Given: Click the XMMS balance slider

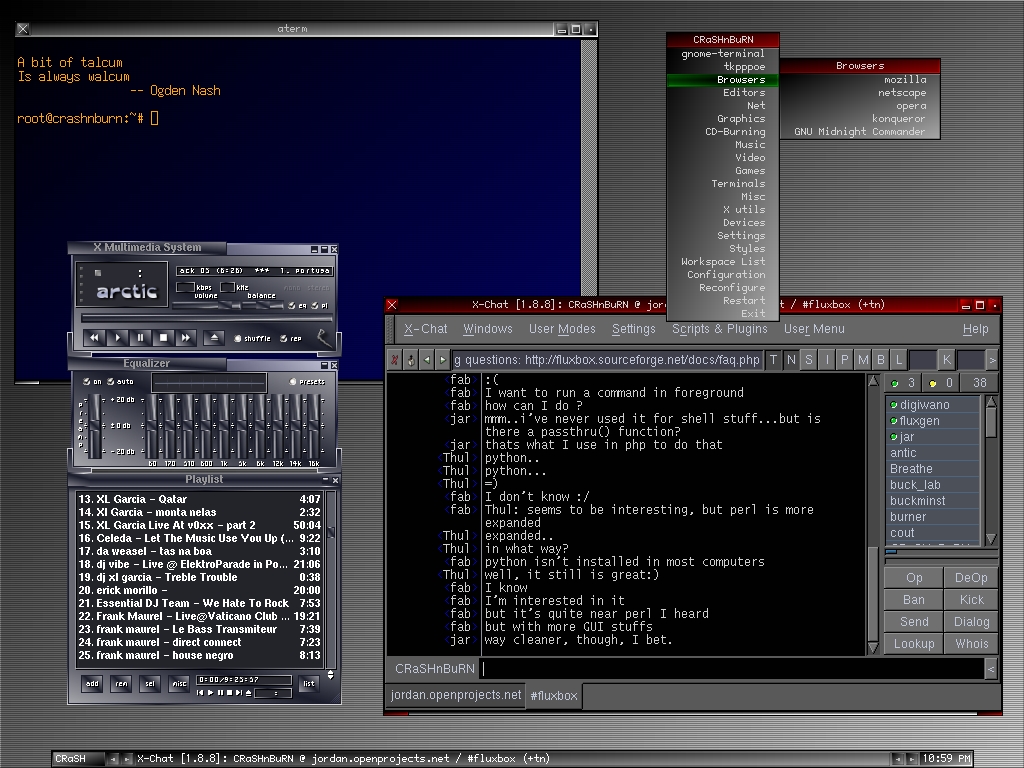Looking at the screenshot, I should click(263, 305).
